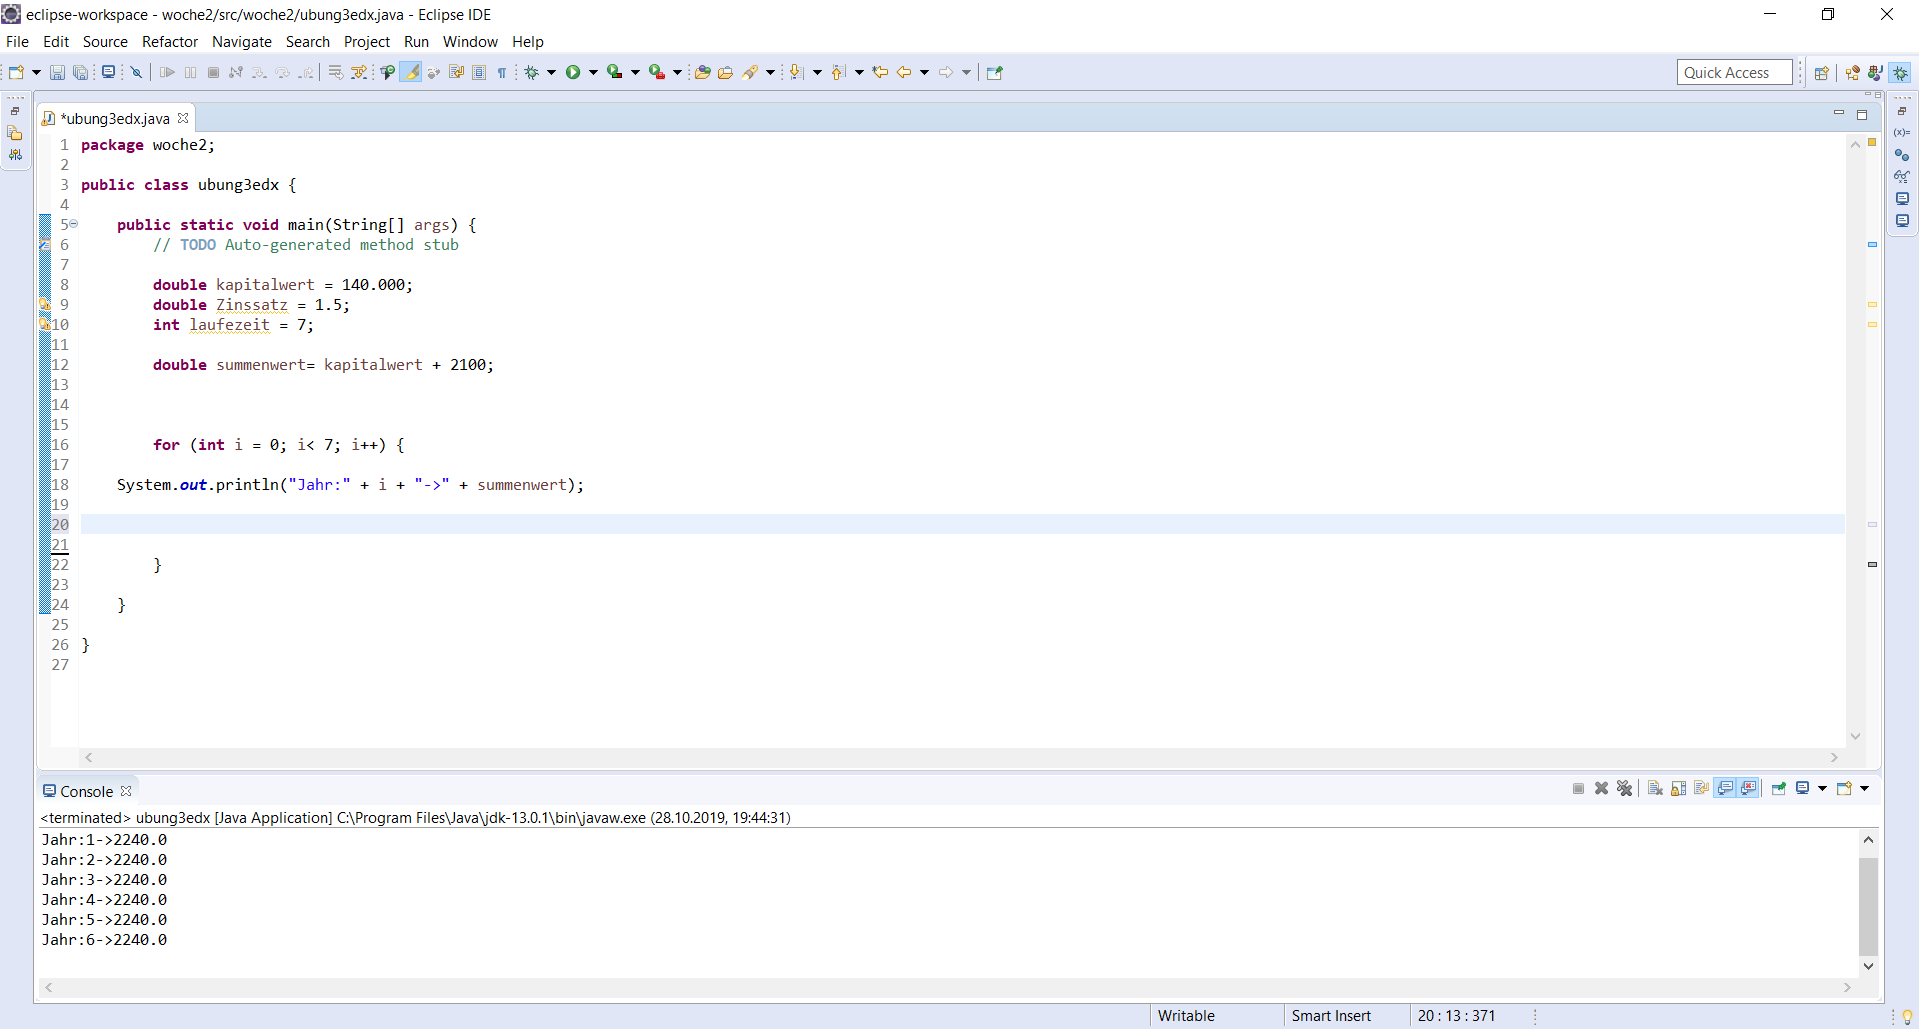
Task: Toggle Mark Occurrences highlighting
Action: pos(411,71)
